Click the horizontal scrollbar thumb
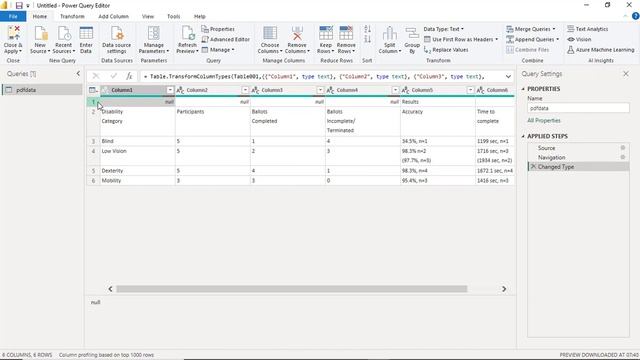The width and height of the screenshot is (640, 360). [291, 289]
